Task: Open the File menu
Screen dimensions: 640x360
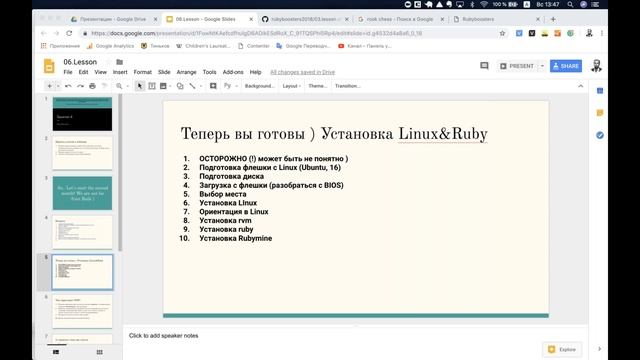Action: point(68,72)
